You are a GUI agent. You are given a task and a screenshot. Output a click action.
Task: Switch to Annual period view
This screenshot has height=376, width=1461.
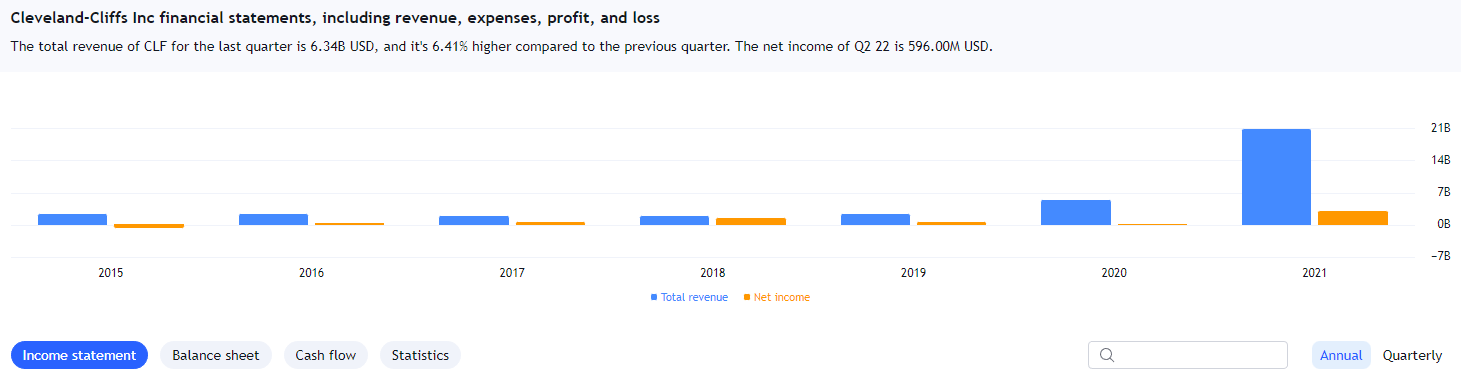(1341, 355)
